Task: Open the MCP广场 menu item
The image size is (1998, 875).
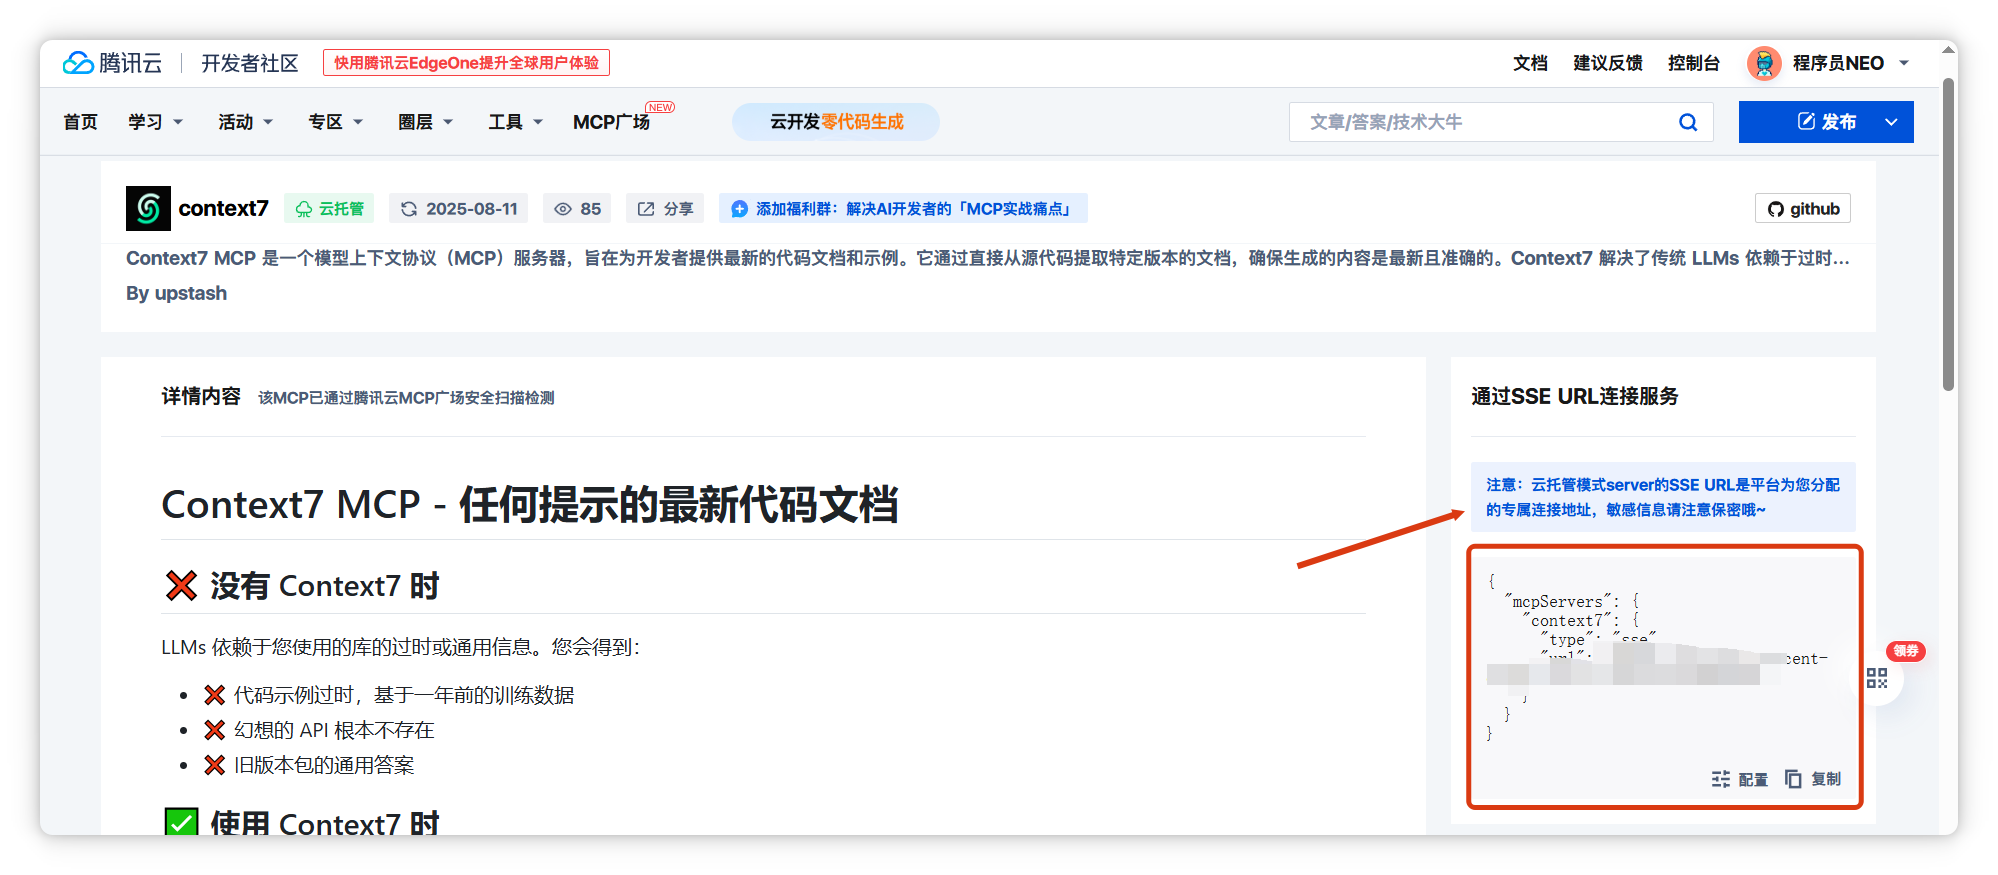Action: [612, 122]
